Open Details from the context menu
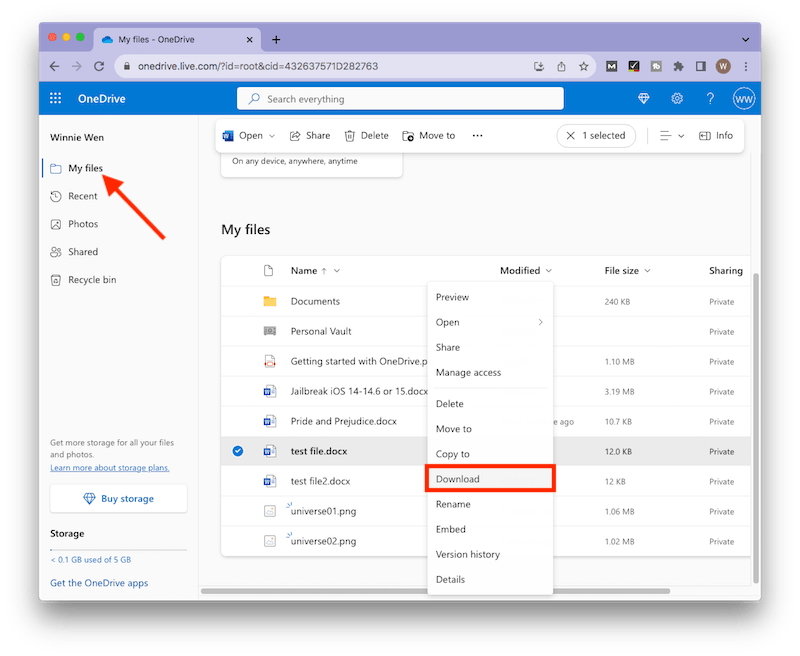Viewport: 800px width, 656px height. pos(490,579)
